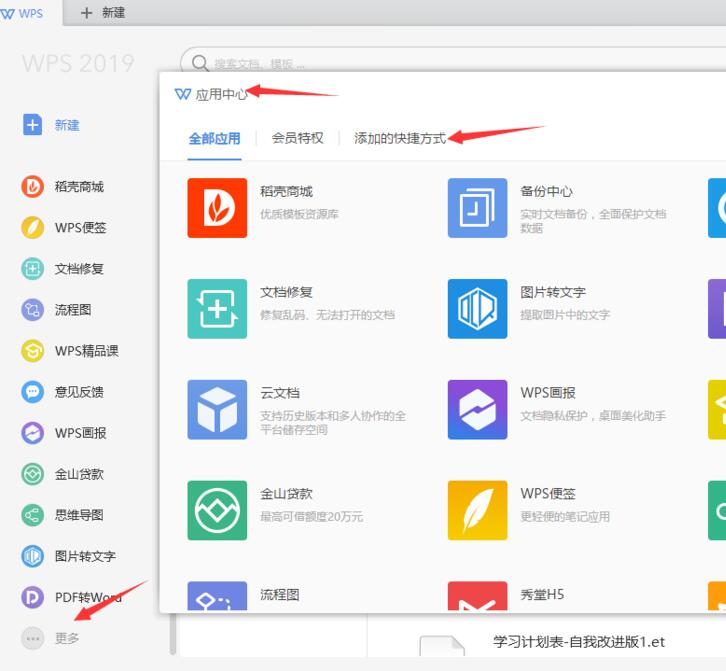Click the 备份中心 title text
This screenshot has width=726, height=671.
click(x=546, y=191)
